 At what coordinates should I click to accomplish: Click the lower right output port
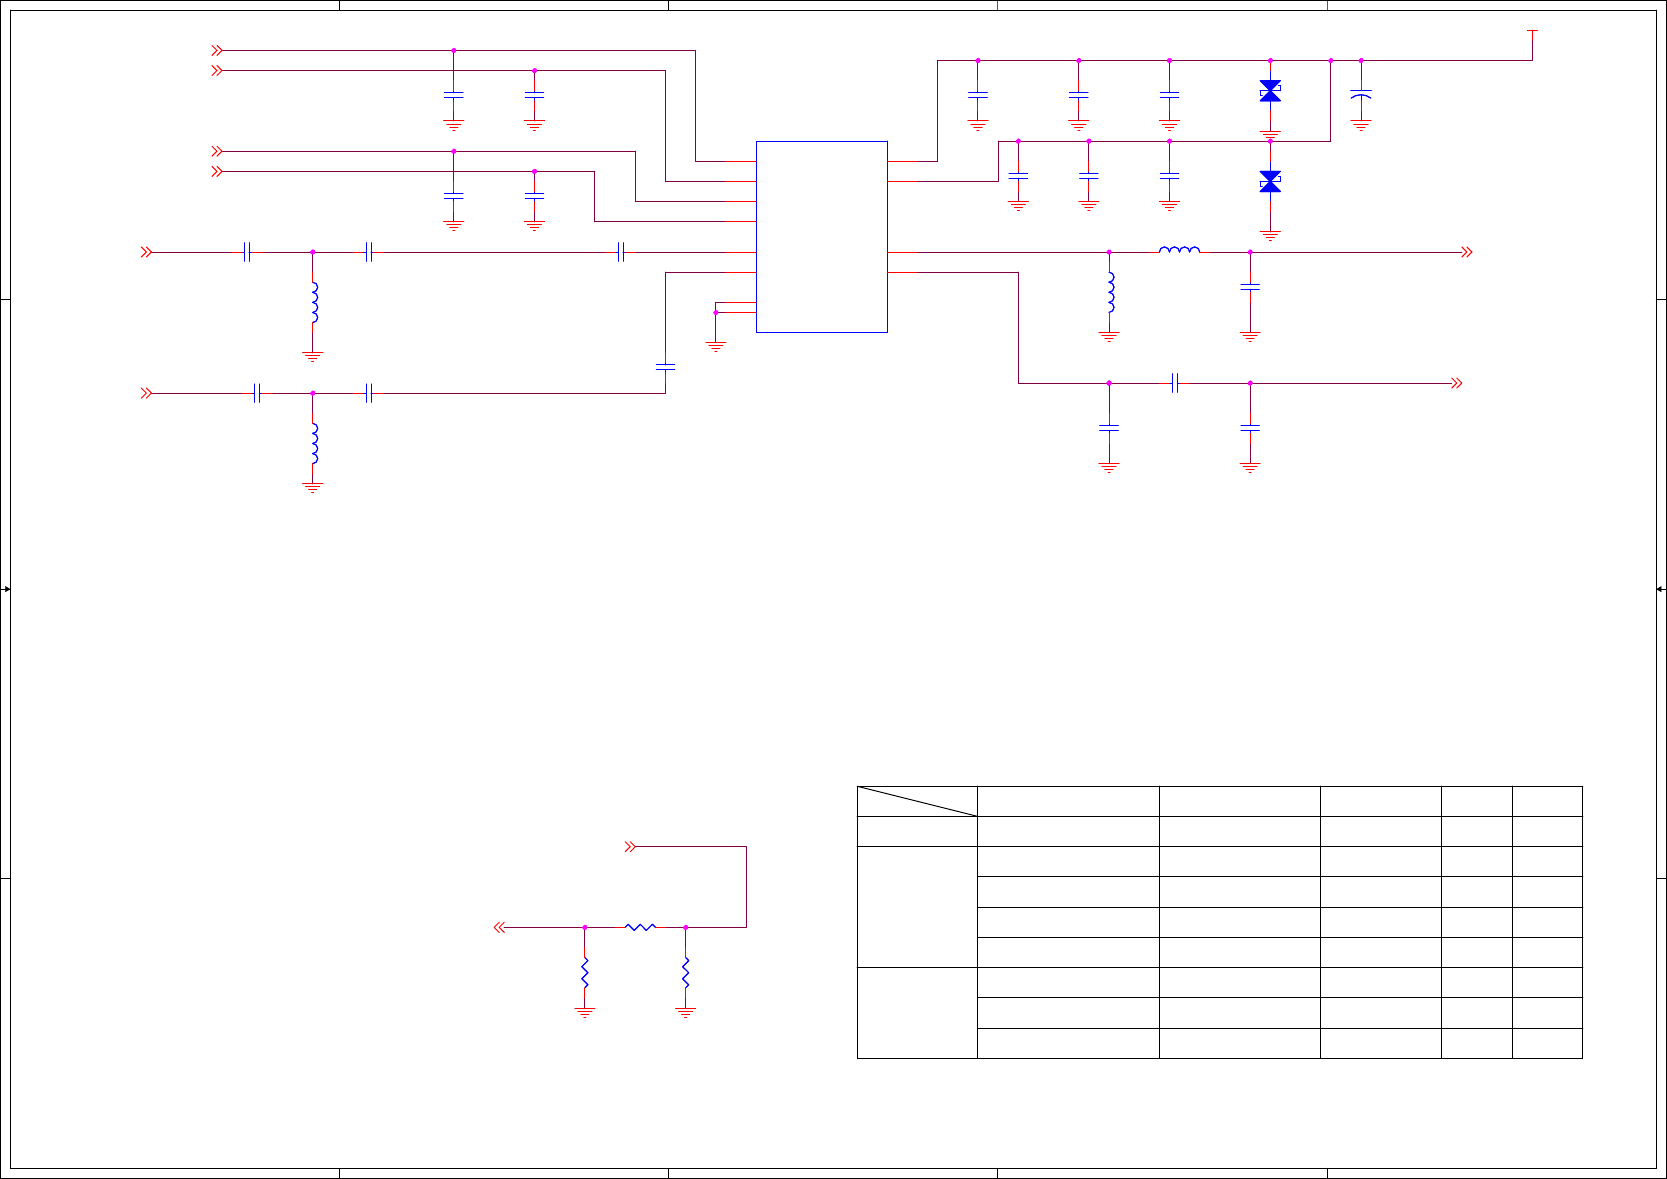[1457, 383]
